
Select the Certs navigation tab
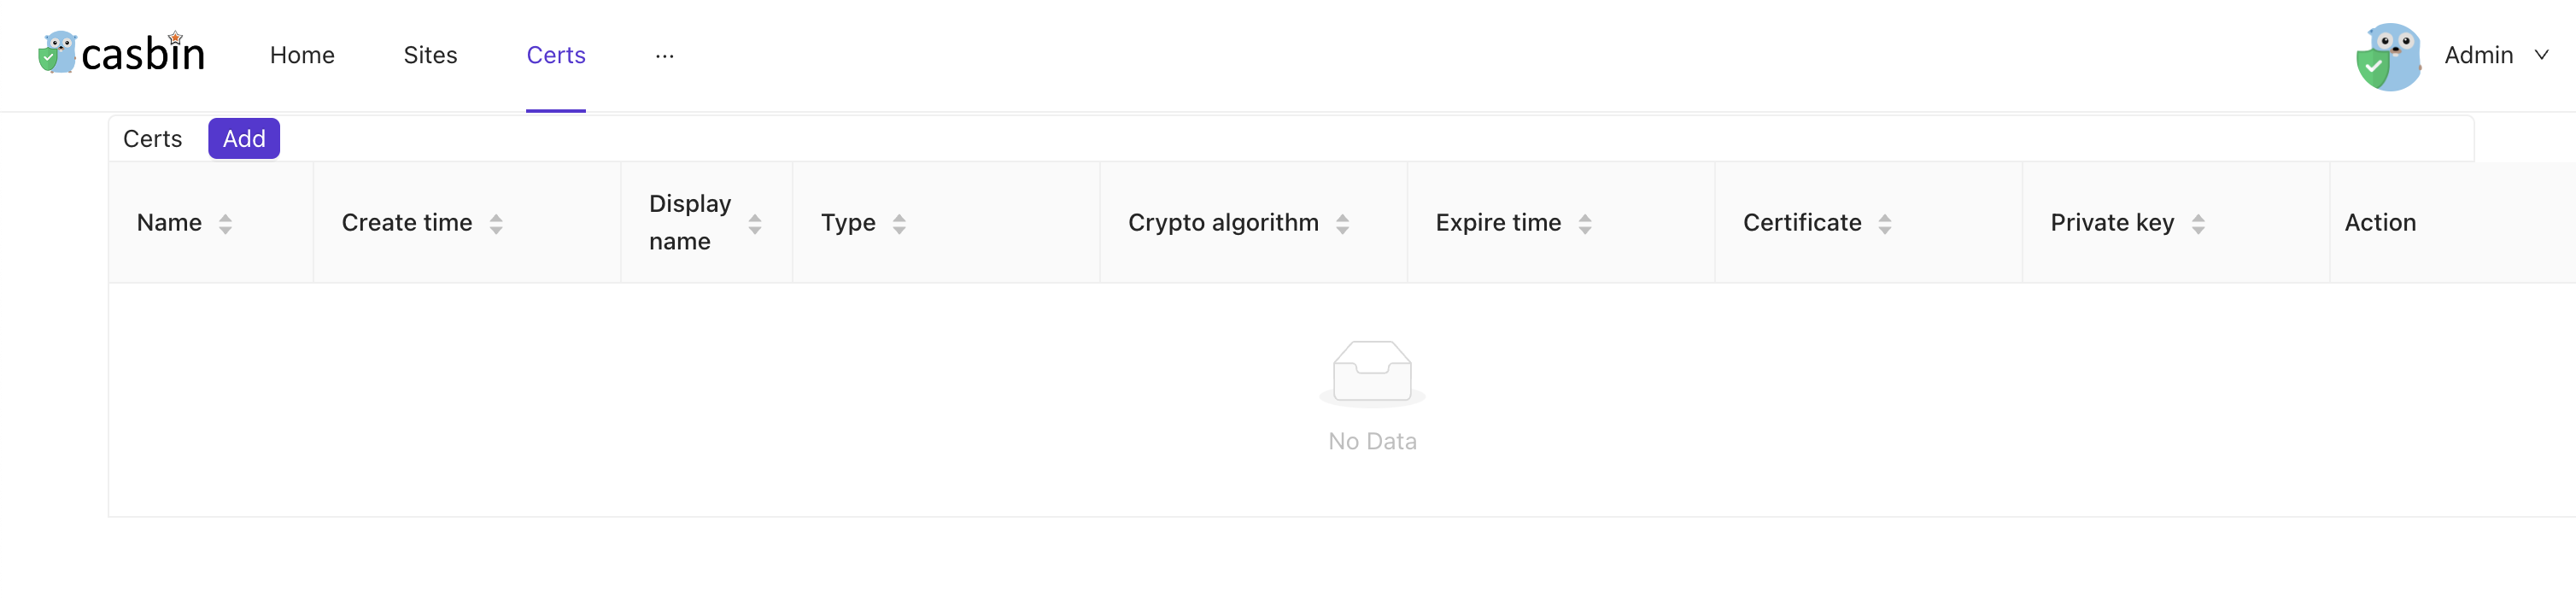point(556,55)
